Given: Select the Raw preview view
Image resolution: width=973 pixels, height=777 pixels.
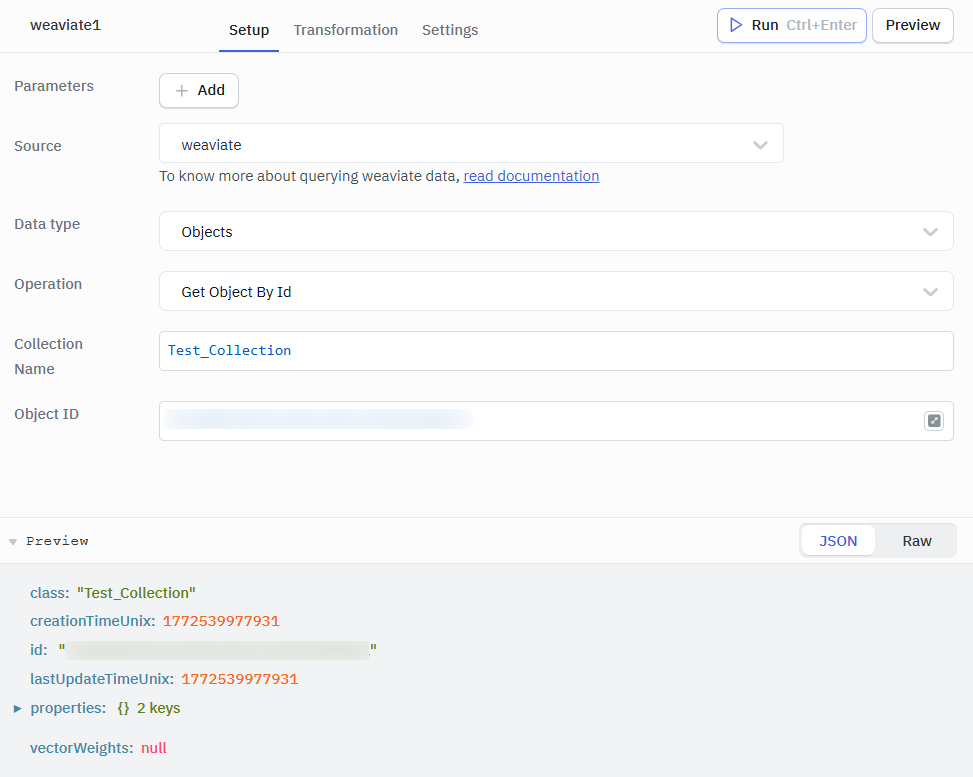Looking at the screenshot, I should tap(917, 541).
